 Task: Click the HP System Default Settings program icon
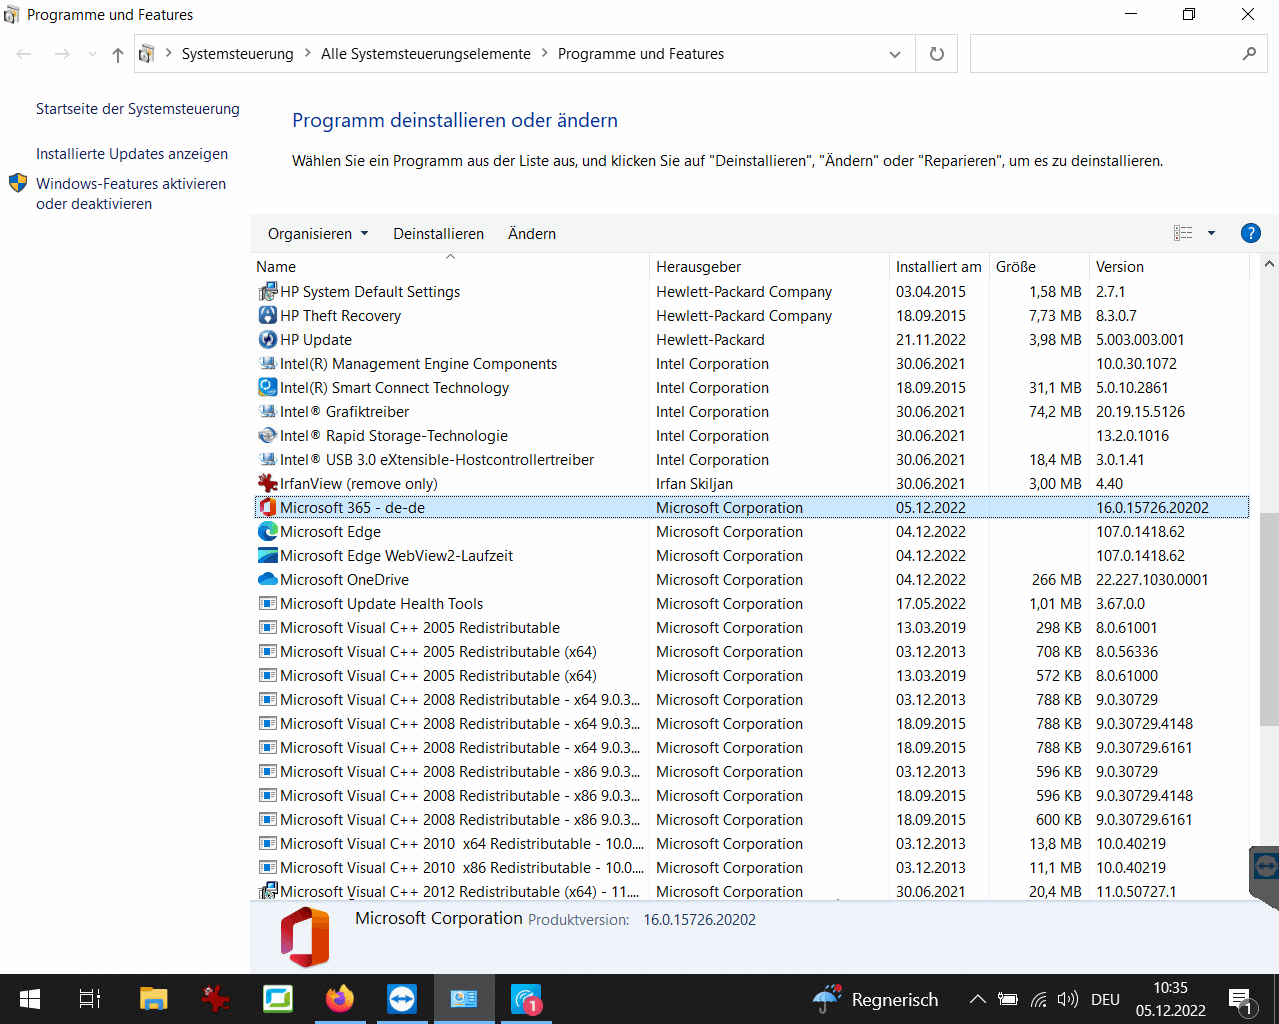[268, 292]
